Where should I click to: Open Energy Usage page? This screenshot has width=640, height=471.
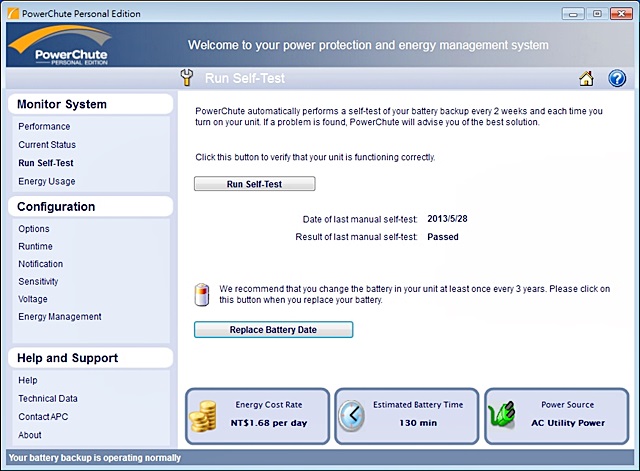(47, 181)
